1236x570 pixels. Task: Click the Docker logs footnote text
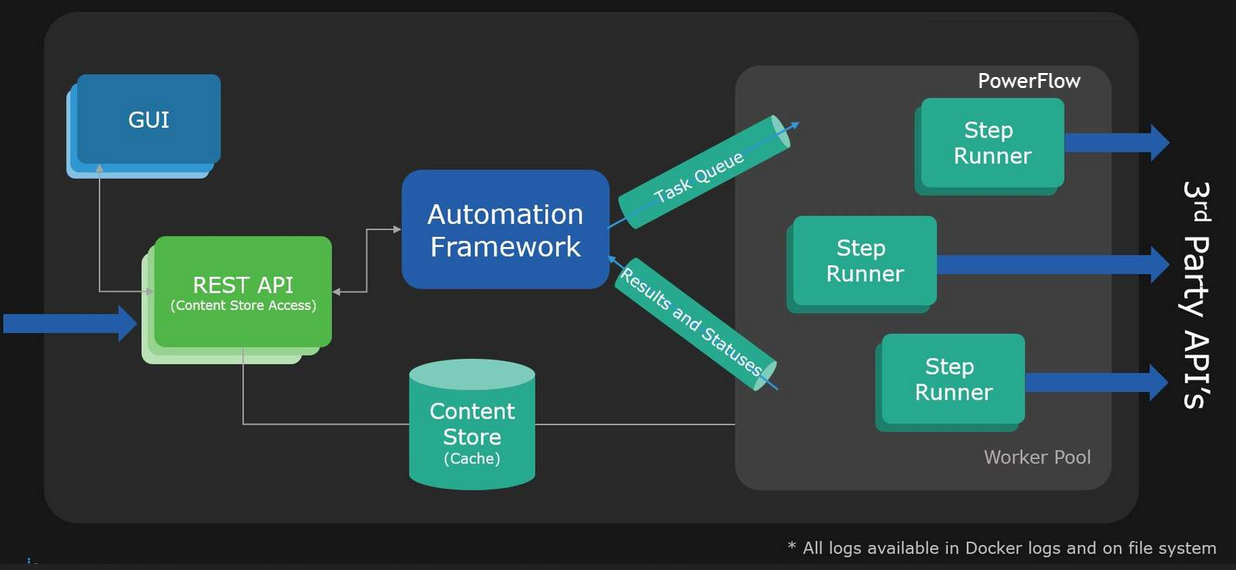(1001, 548)
